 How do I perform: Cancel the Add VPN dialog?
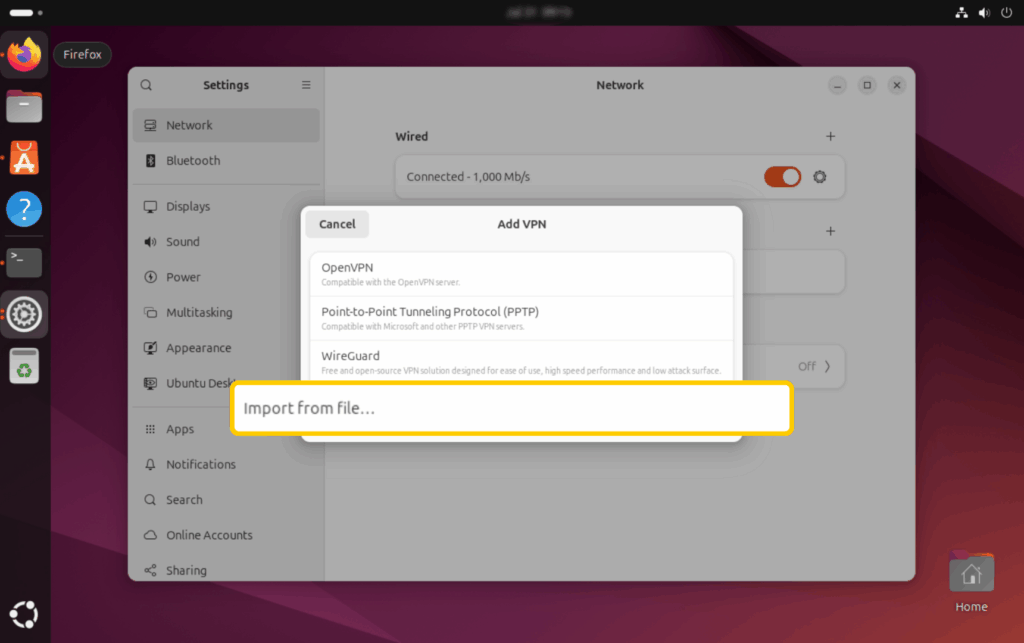(337, 224)
